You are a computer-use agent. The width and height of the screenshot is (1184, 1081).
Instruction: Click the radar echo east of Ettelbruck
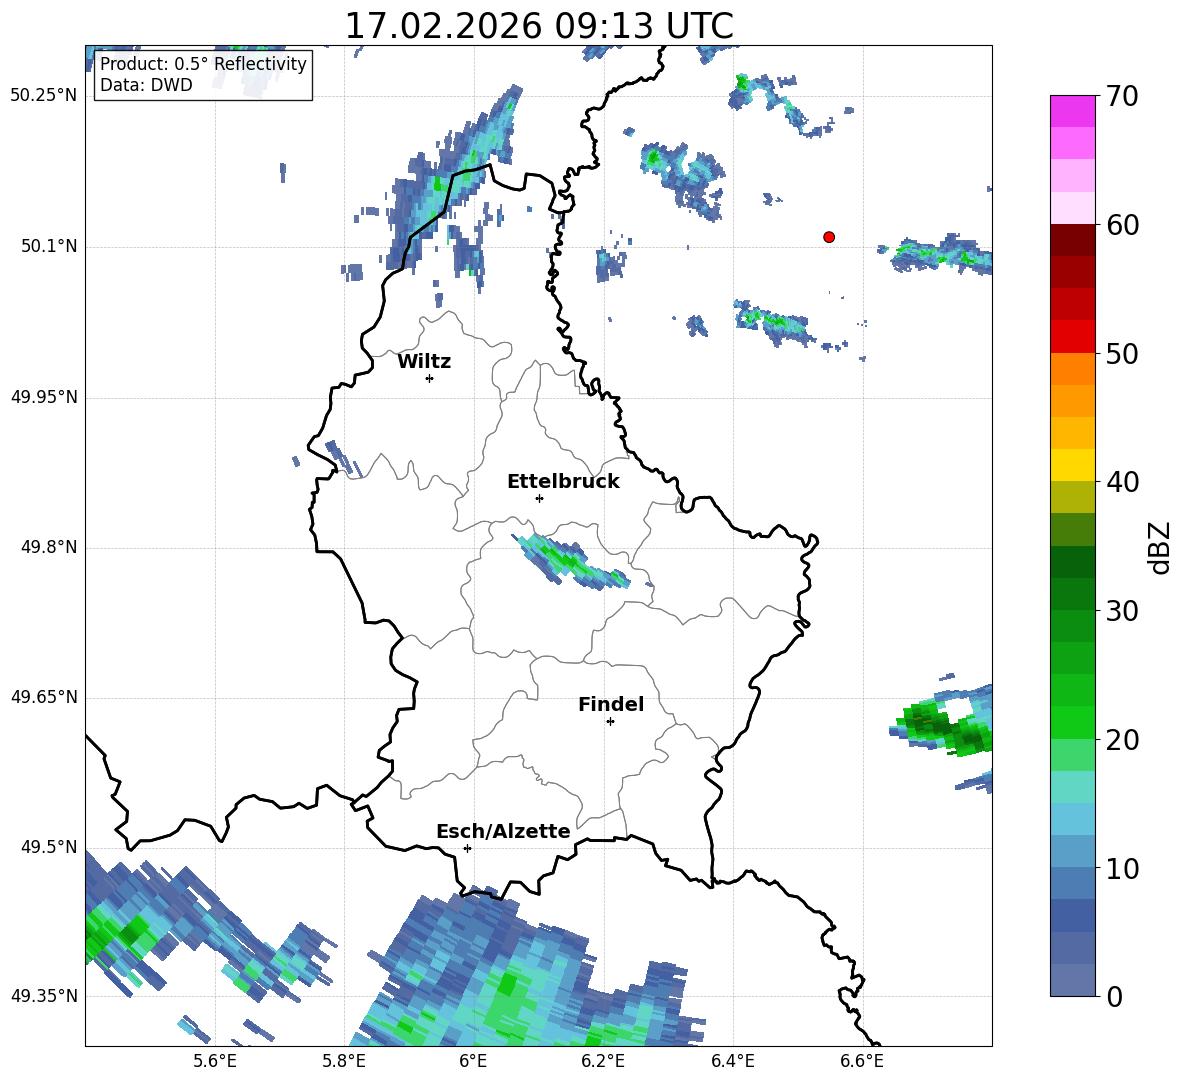[x=570, y=562]
